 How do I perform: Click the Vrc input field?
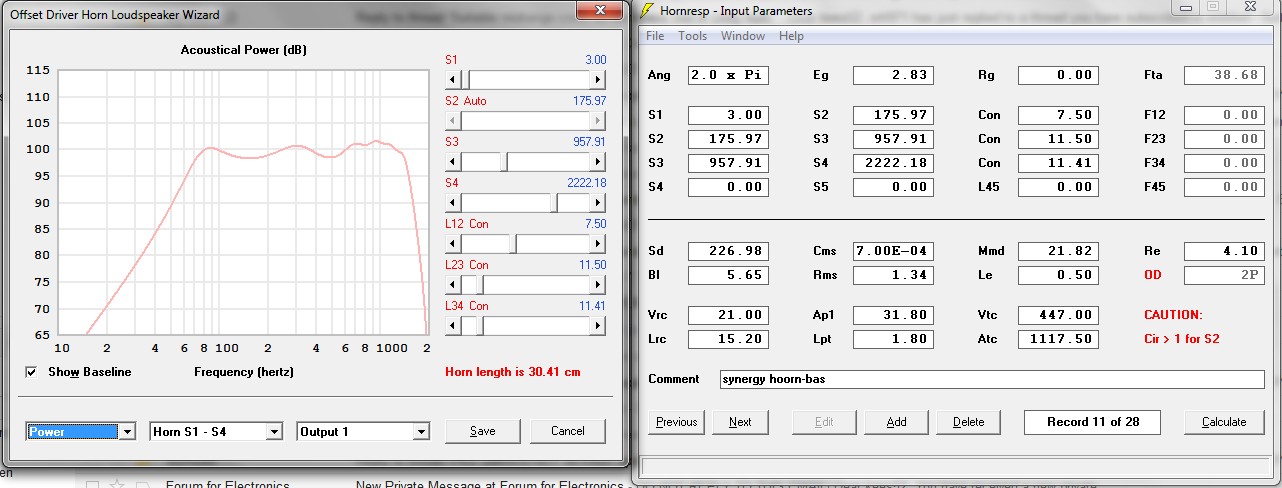point(728,315)
